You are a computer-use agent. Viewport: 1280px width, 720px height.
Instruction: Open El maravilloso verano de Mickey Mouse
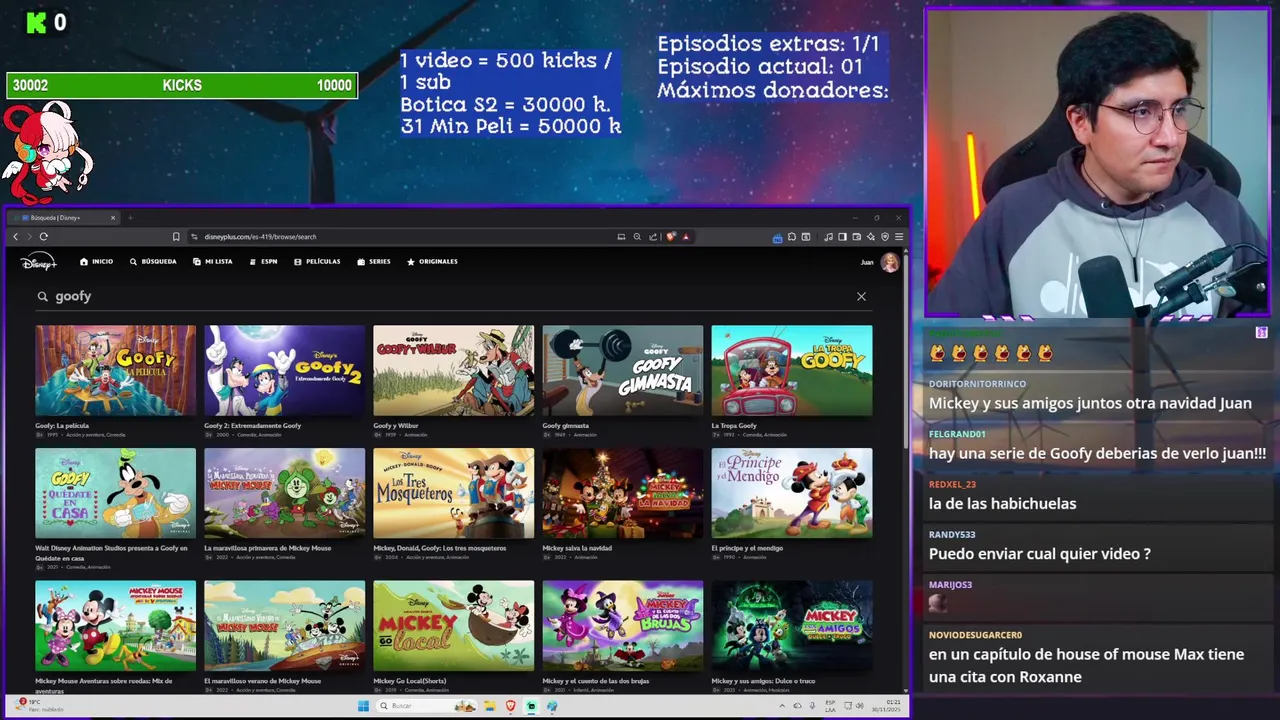(285, 626)
